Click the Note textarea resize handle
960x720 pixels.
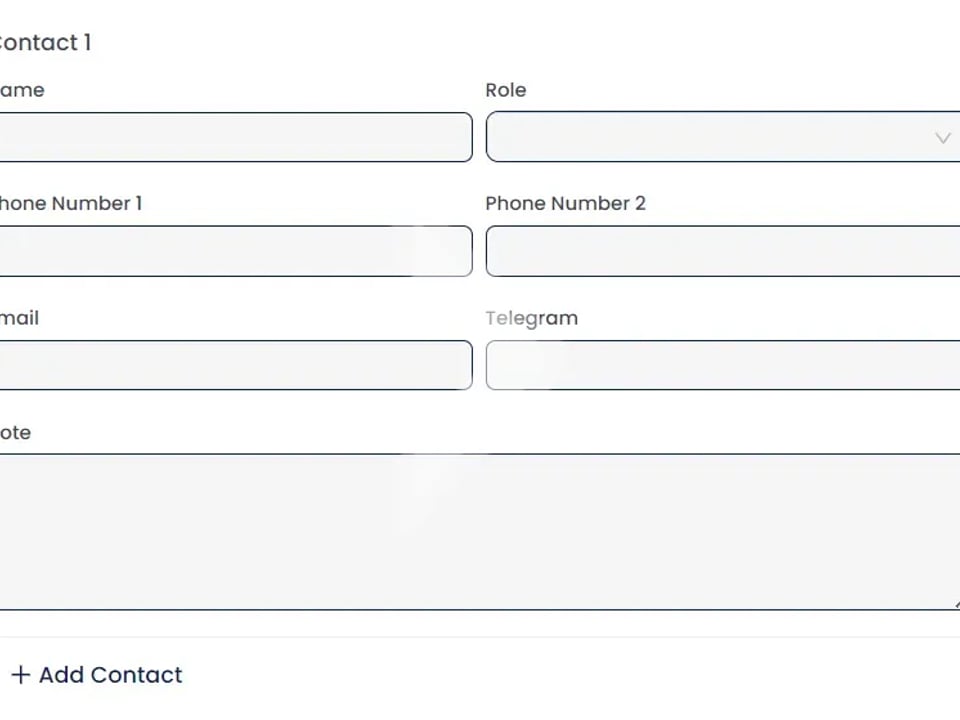[956, 605]
